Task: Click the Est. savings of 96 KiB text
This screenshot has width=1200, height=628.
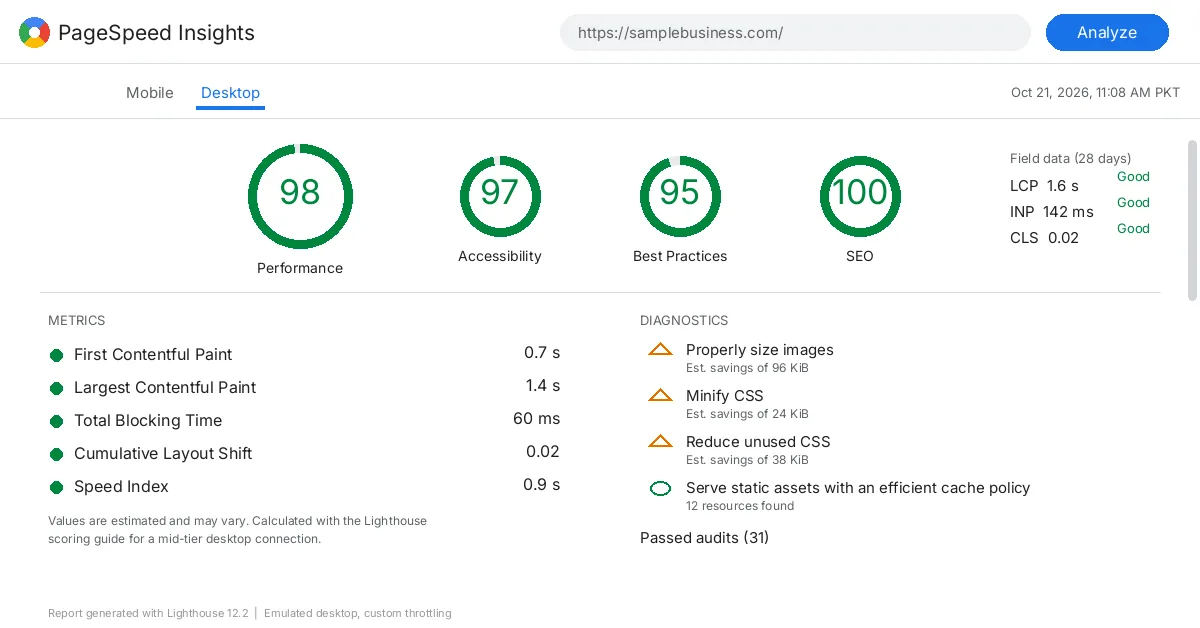Action: (747, 368)
